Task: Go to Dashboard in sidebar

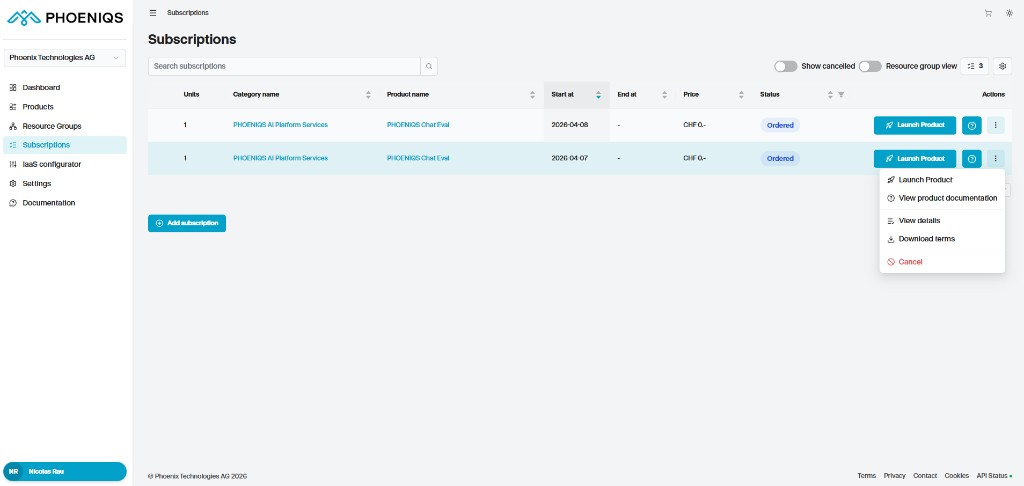Action: (65, 88)
